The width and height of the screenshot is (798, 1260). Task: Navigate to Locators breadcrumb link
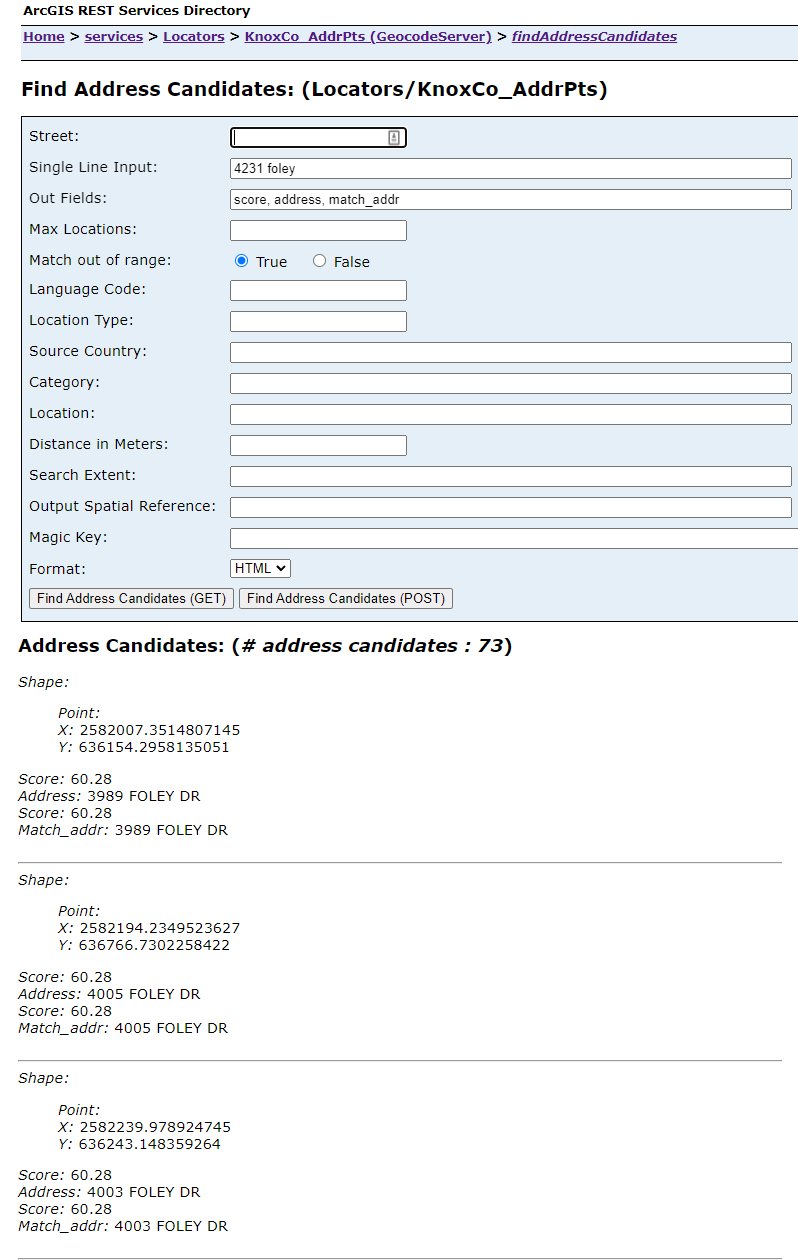click(x=194, y=37)
